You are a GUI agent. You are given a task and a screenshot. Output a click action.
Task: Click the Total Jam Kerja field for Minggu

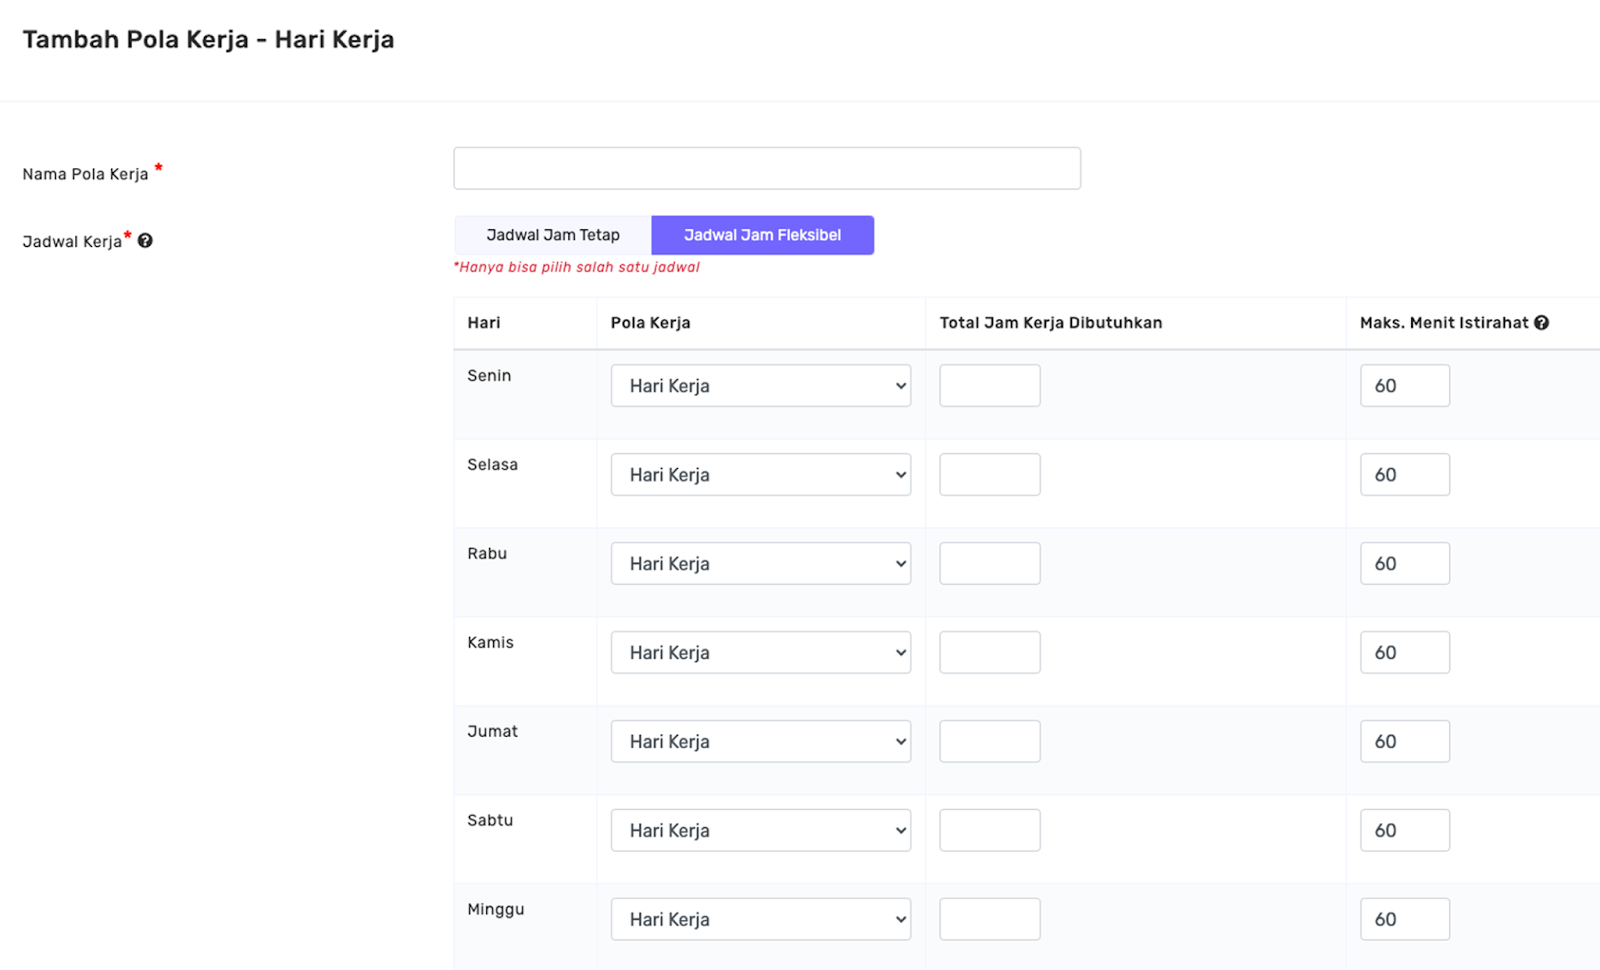pos(989,918)
